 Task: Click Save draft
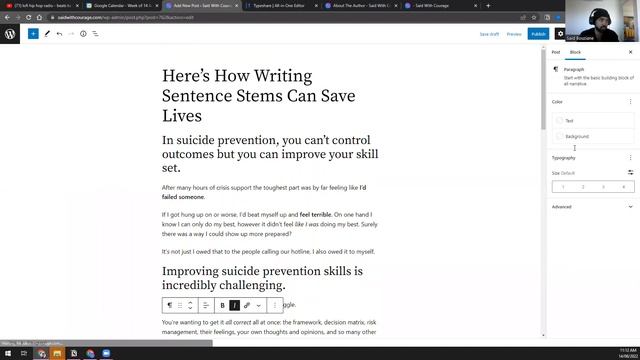489,34
